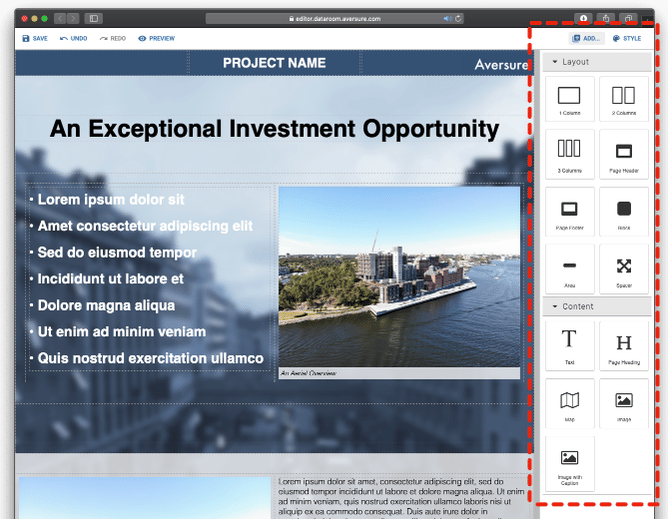Collapse the Content section
This screenshot has width=668, height=519.
(596, 306)
